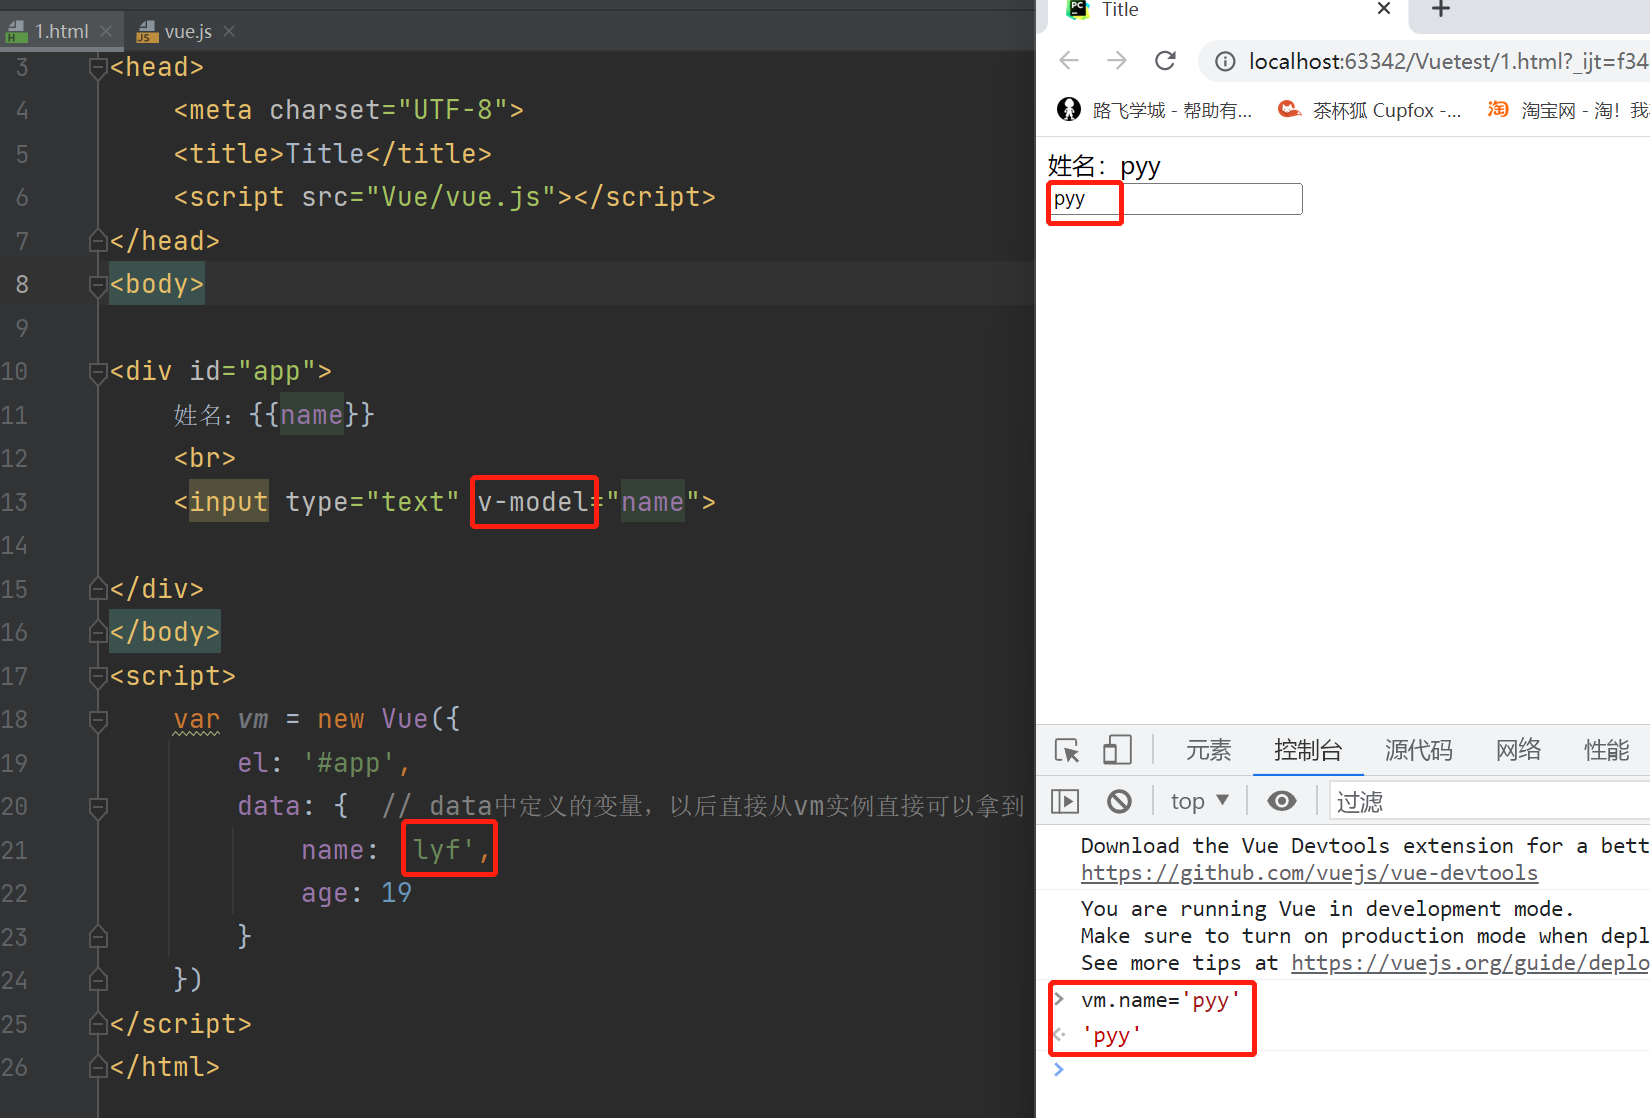Viewport: 1650px width, 1118px height.
Task: Click the v-model attribute in the code
Action: coord(533,502)
